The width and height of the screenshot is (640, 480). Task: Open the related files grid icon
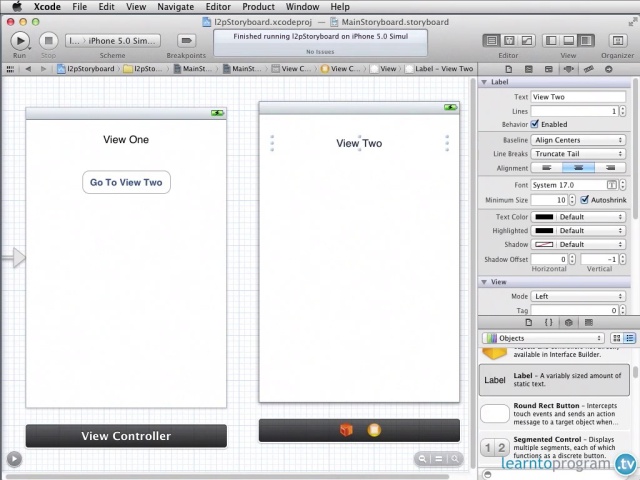pos(10,69)
